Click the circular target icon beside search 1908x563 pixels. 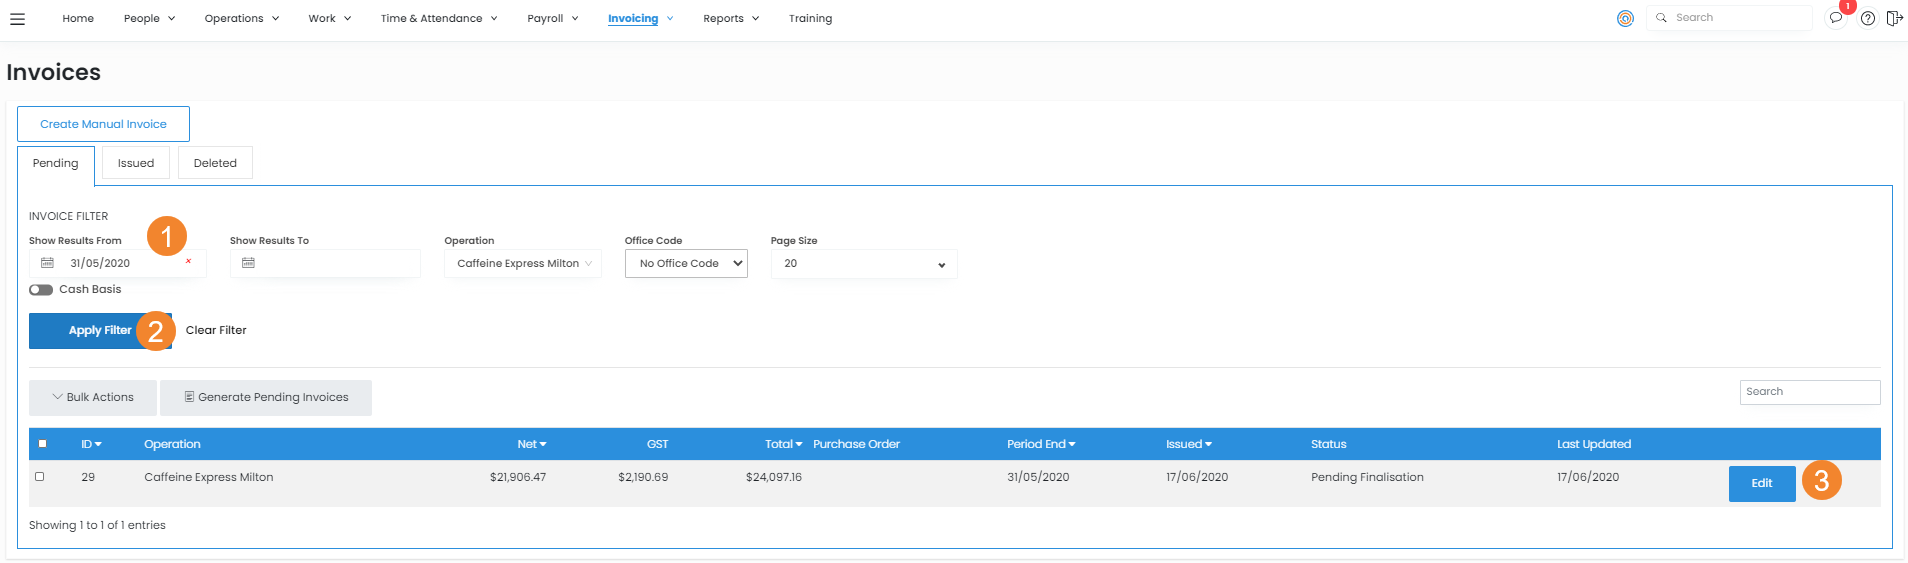(x=1625, y=18)
